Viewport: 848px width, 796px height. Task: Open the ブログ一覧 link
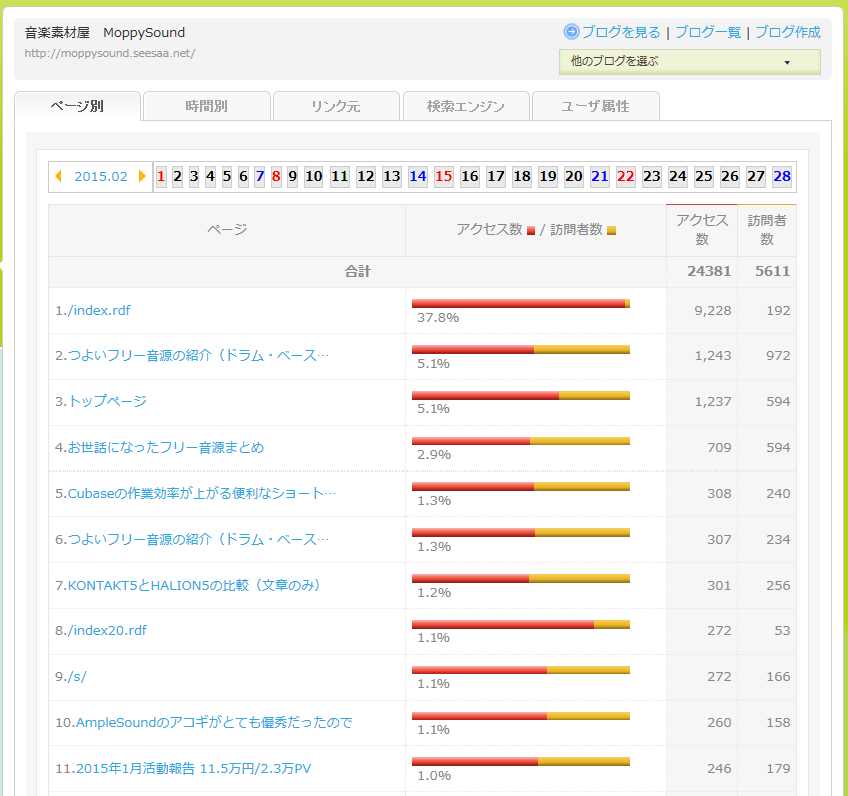(708, 32)
